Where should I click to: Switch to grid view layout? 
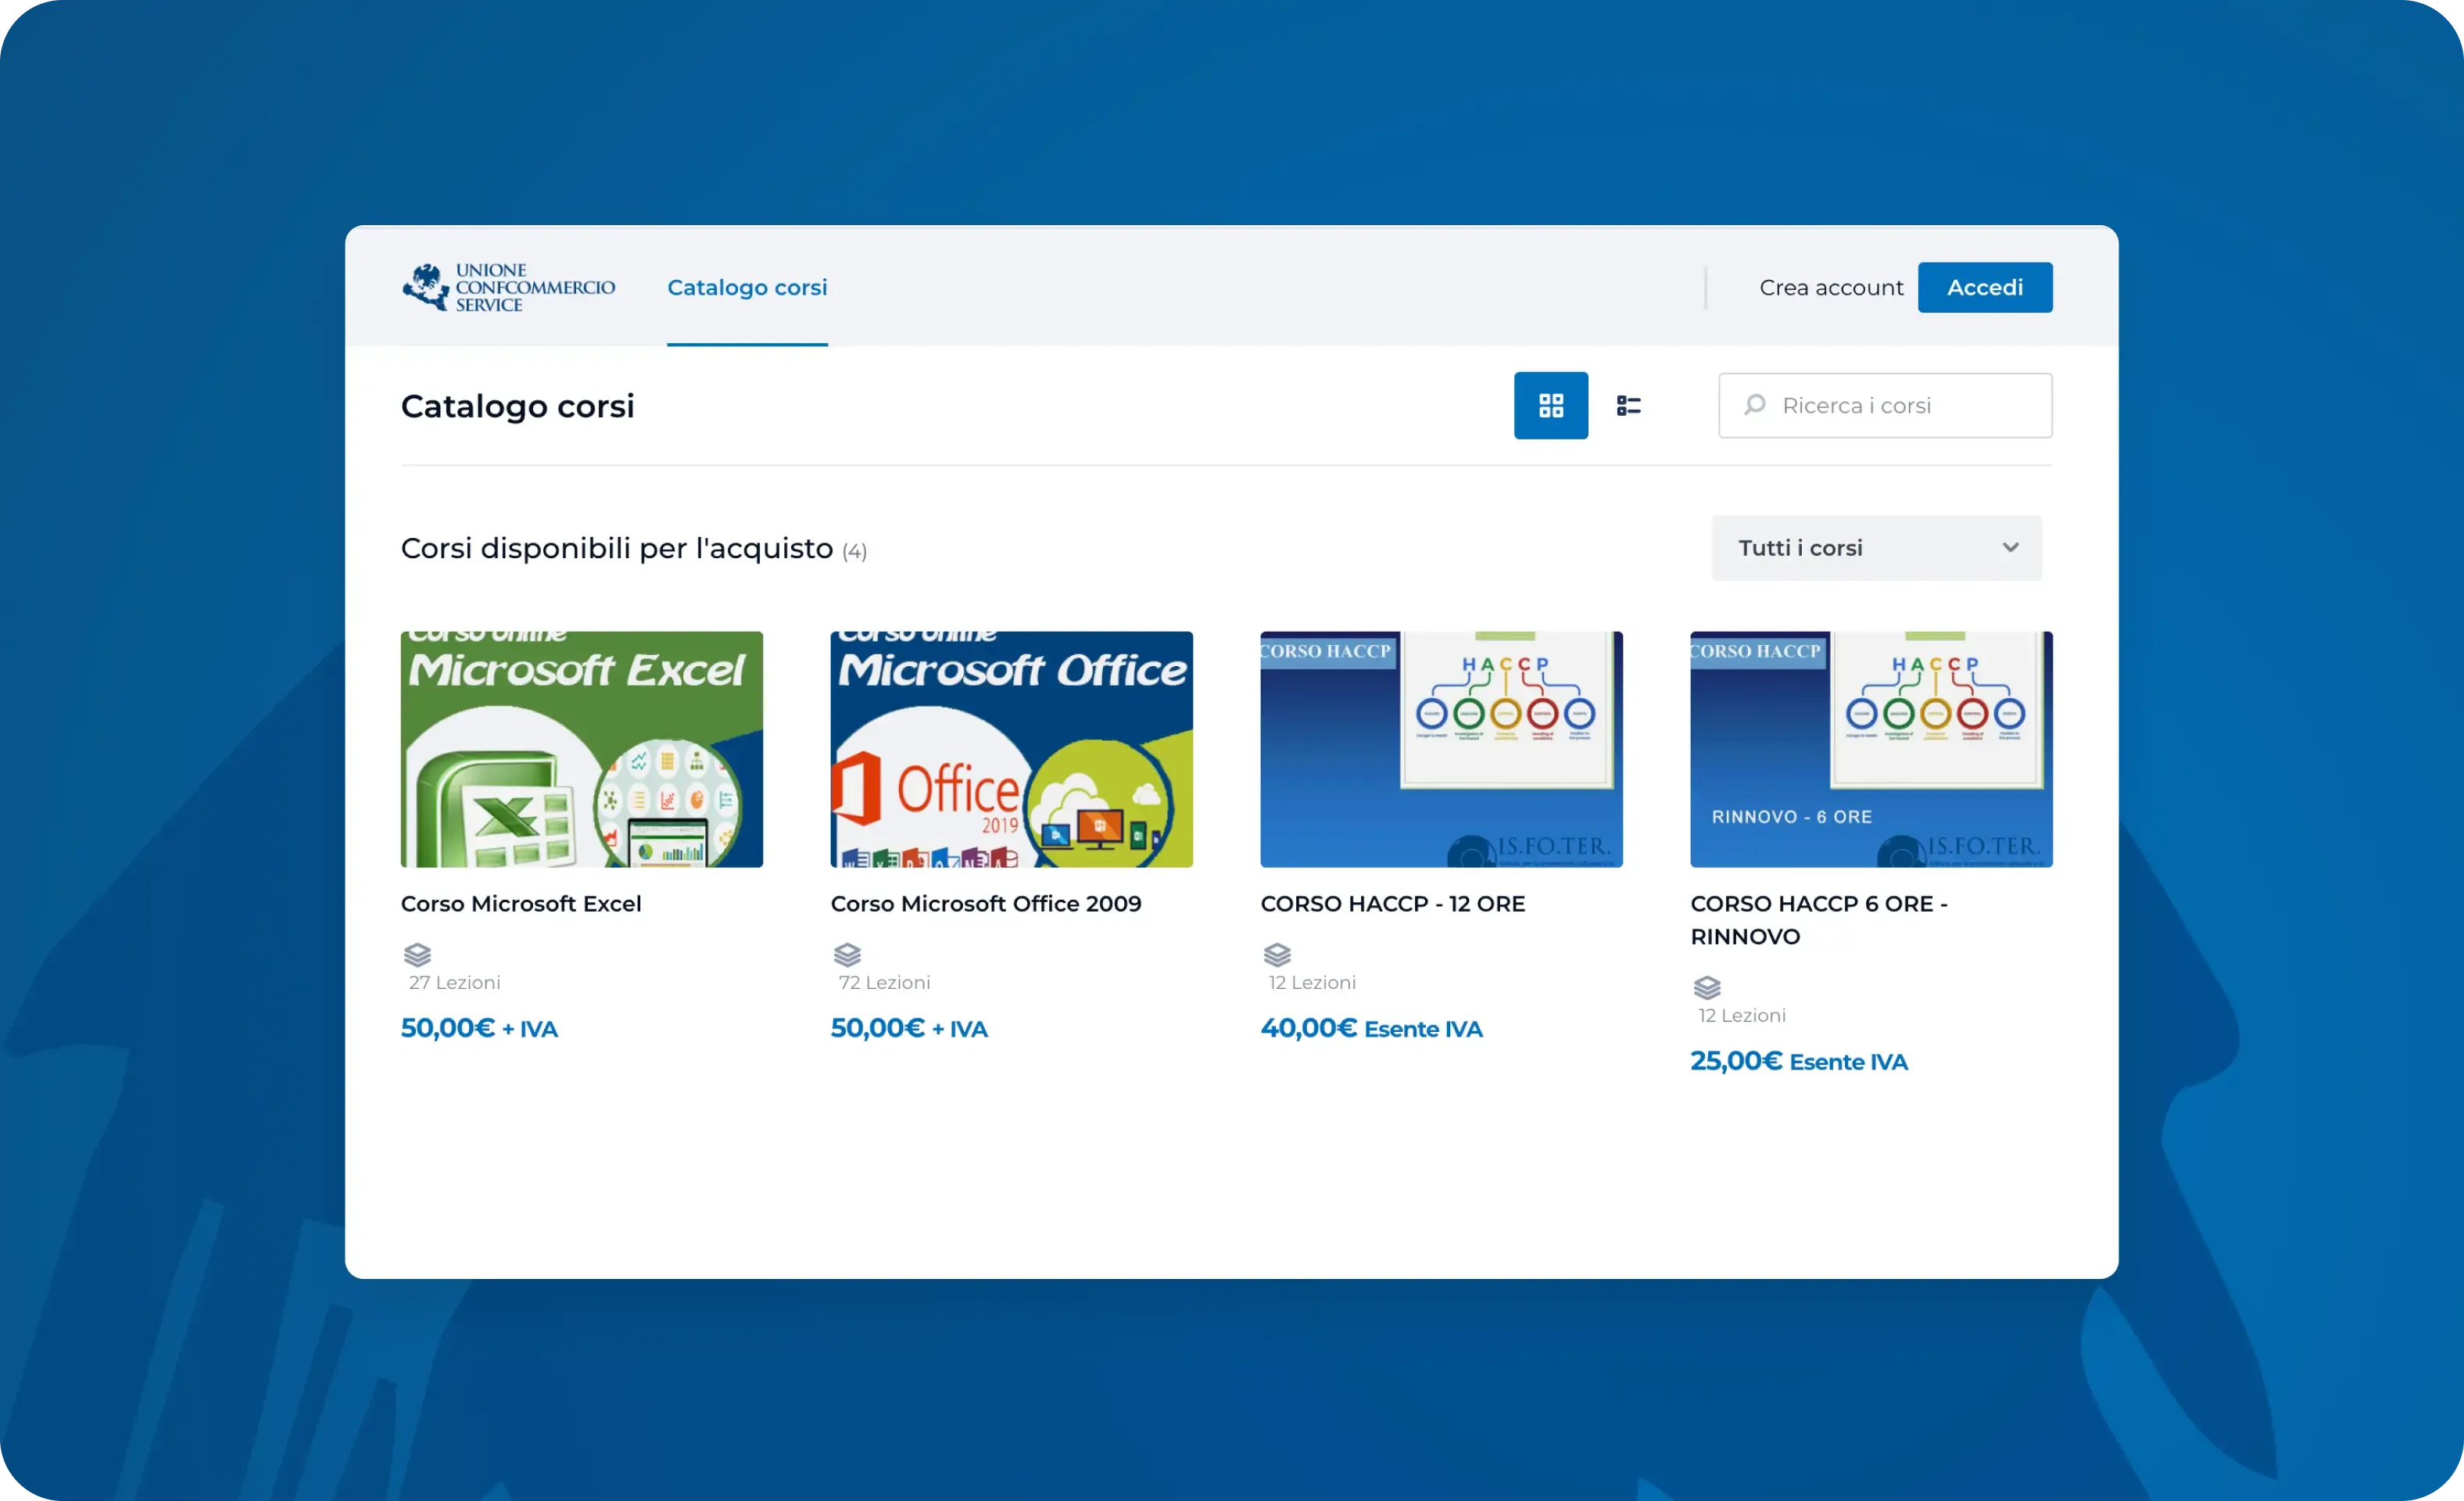coord(1550,405)
